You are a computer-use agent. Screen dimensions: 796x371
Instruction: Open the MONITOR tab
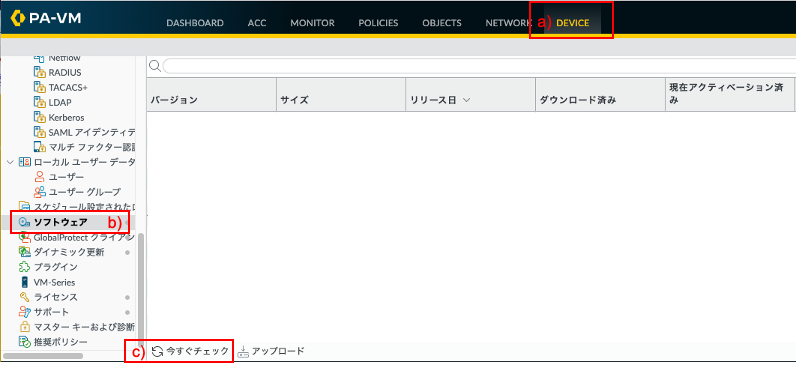pyautogui.click(x=312, y=23)
